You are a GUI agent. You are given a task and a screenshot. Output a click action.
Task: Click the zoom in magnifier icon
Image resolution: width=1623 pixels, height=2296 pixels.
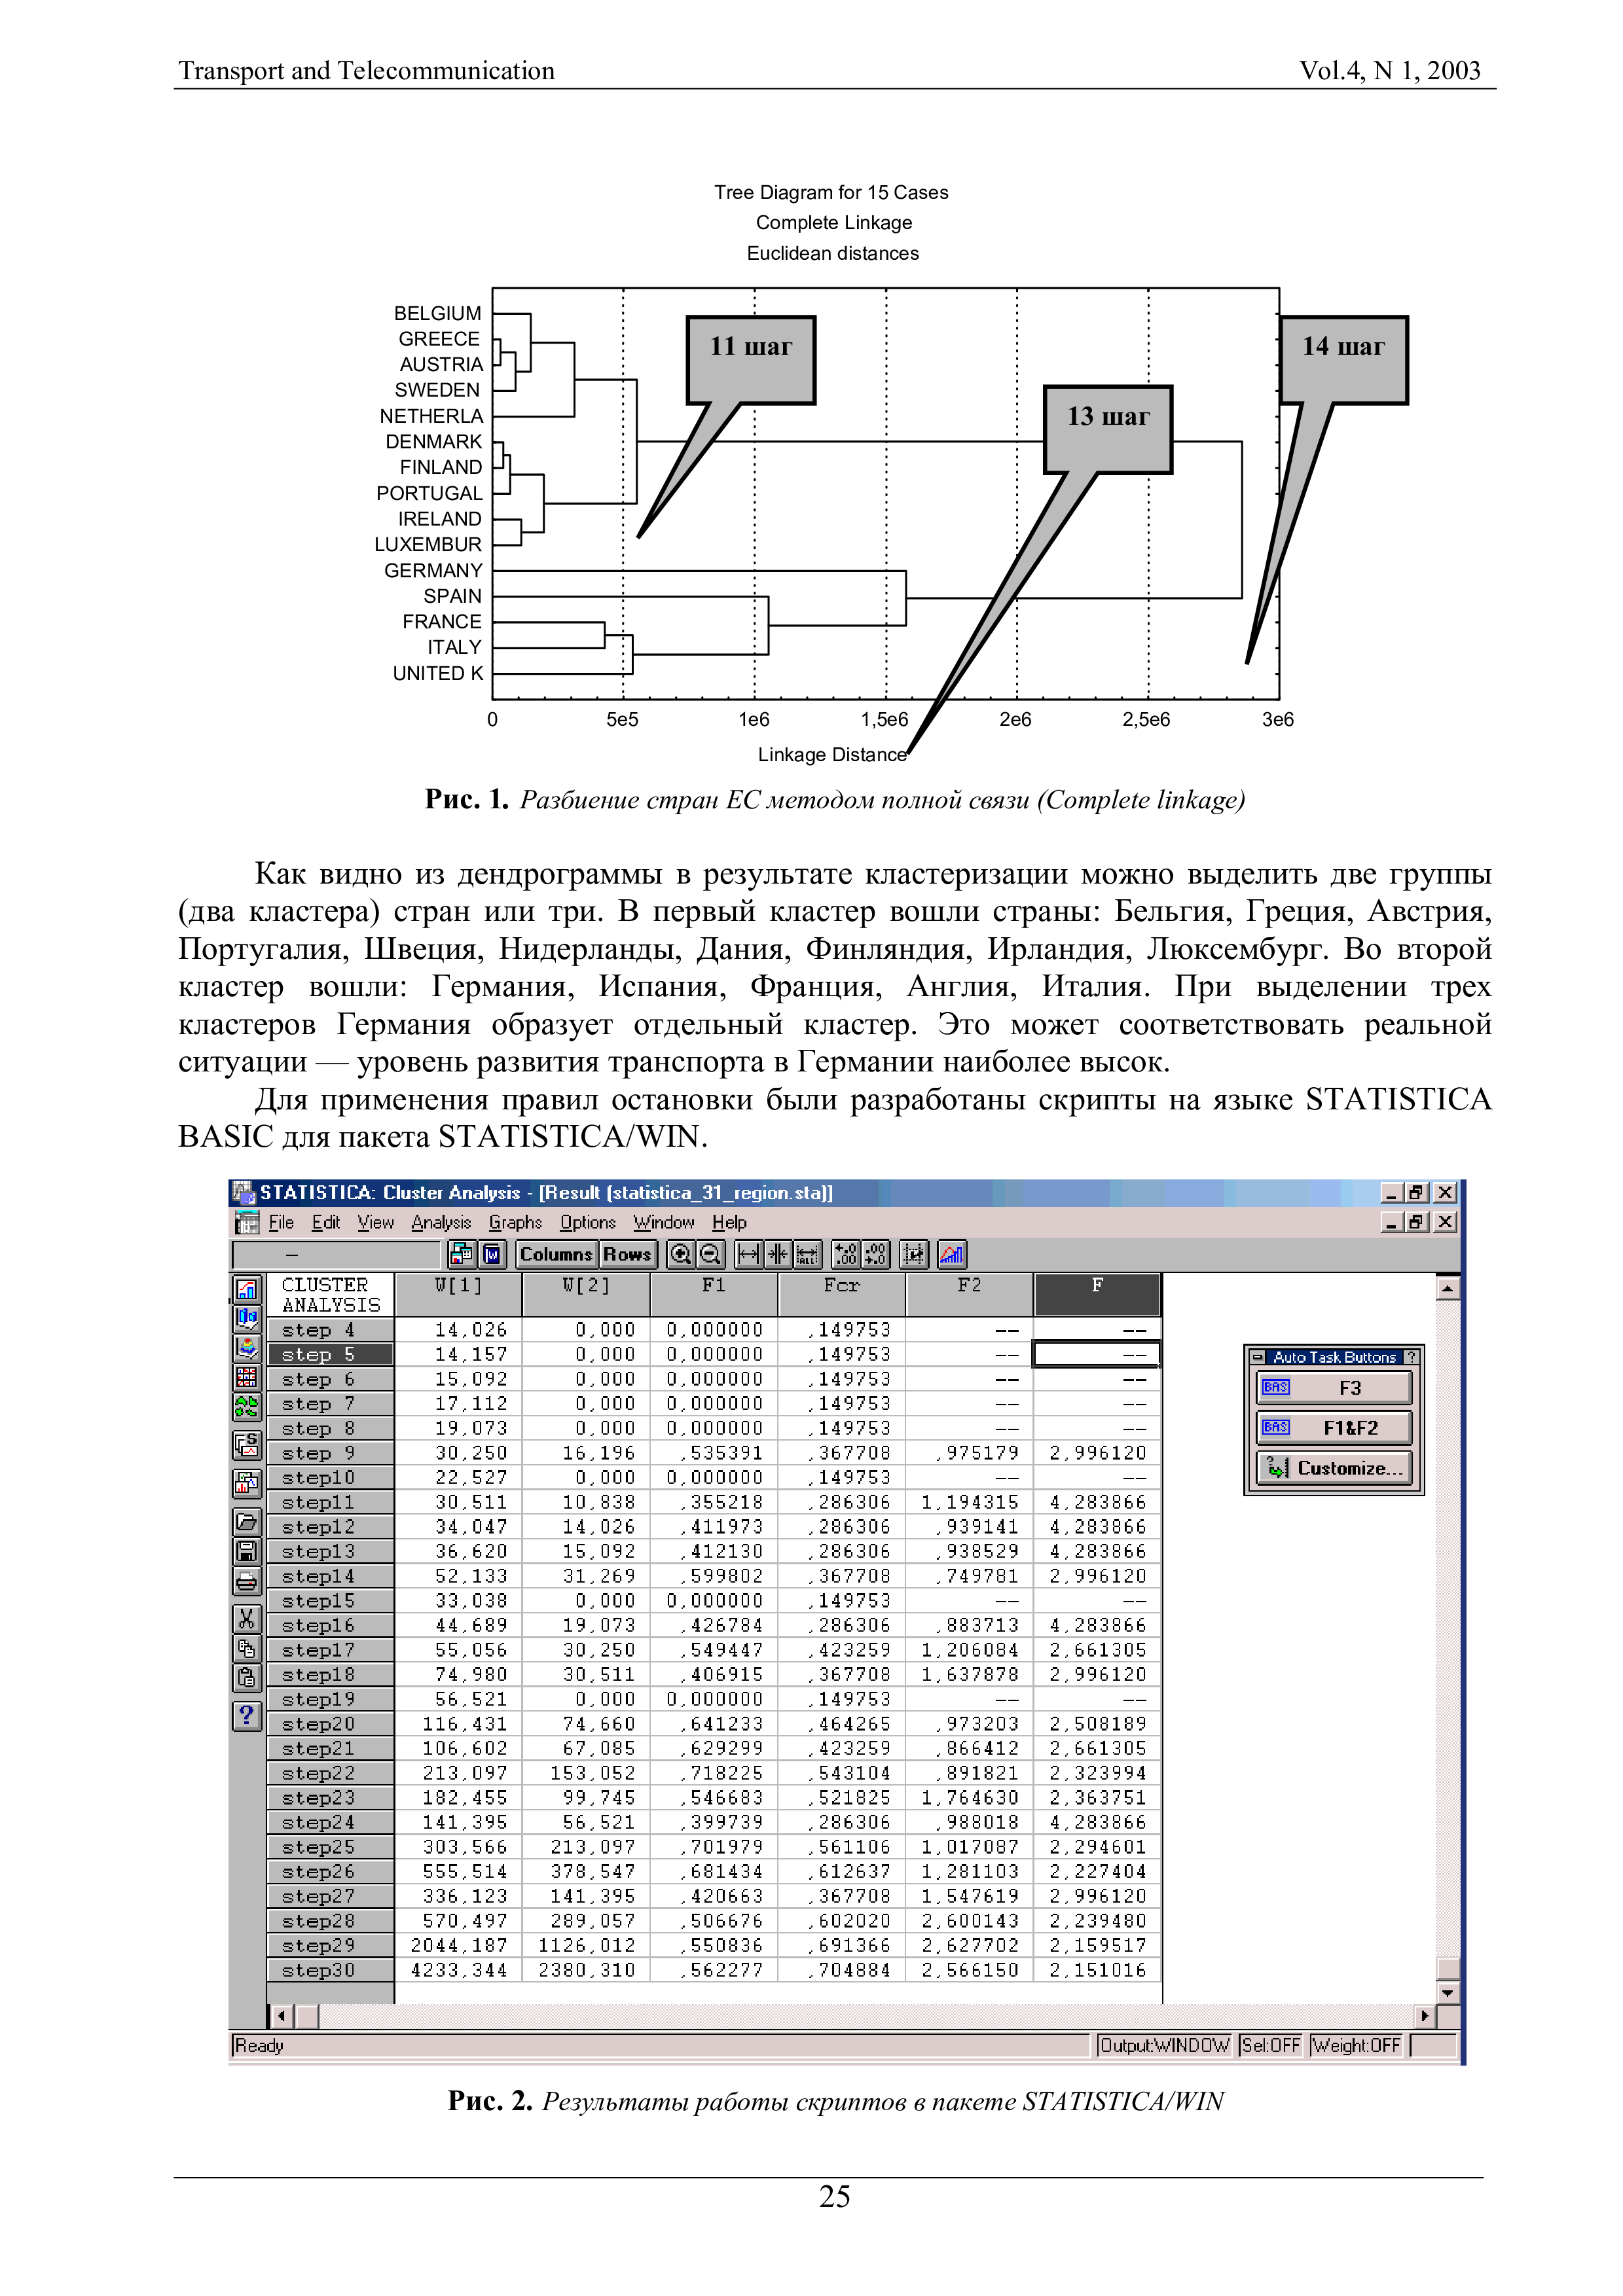[680, 1254]
